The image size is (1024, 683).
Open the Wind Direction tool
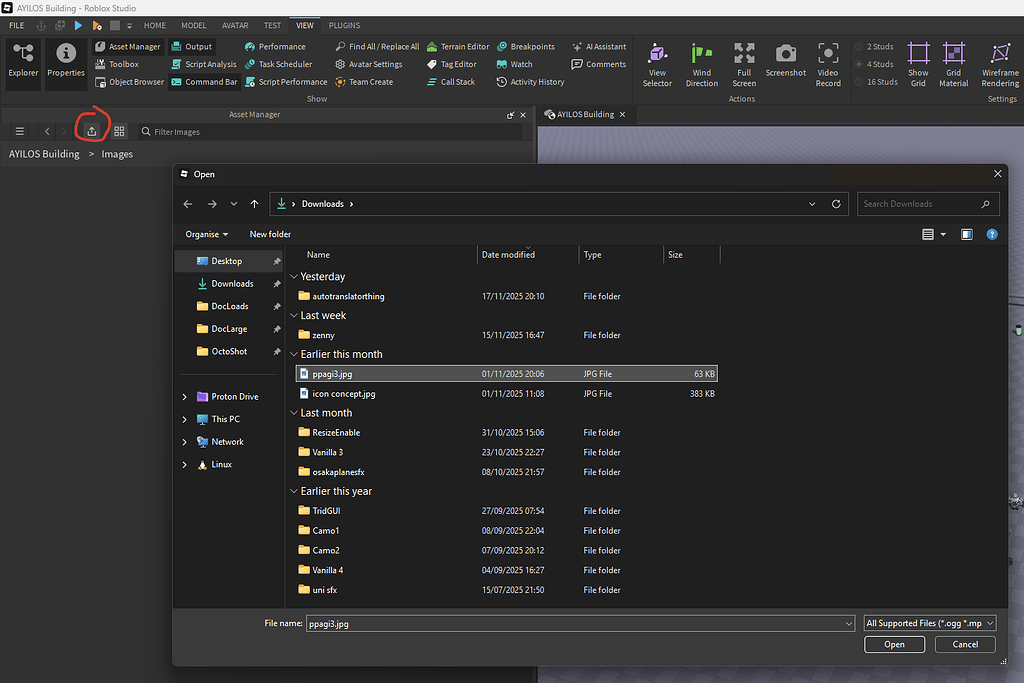tap(701, 64)
